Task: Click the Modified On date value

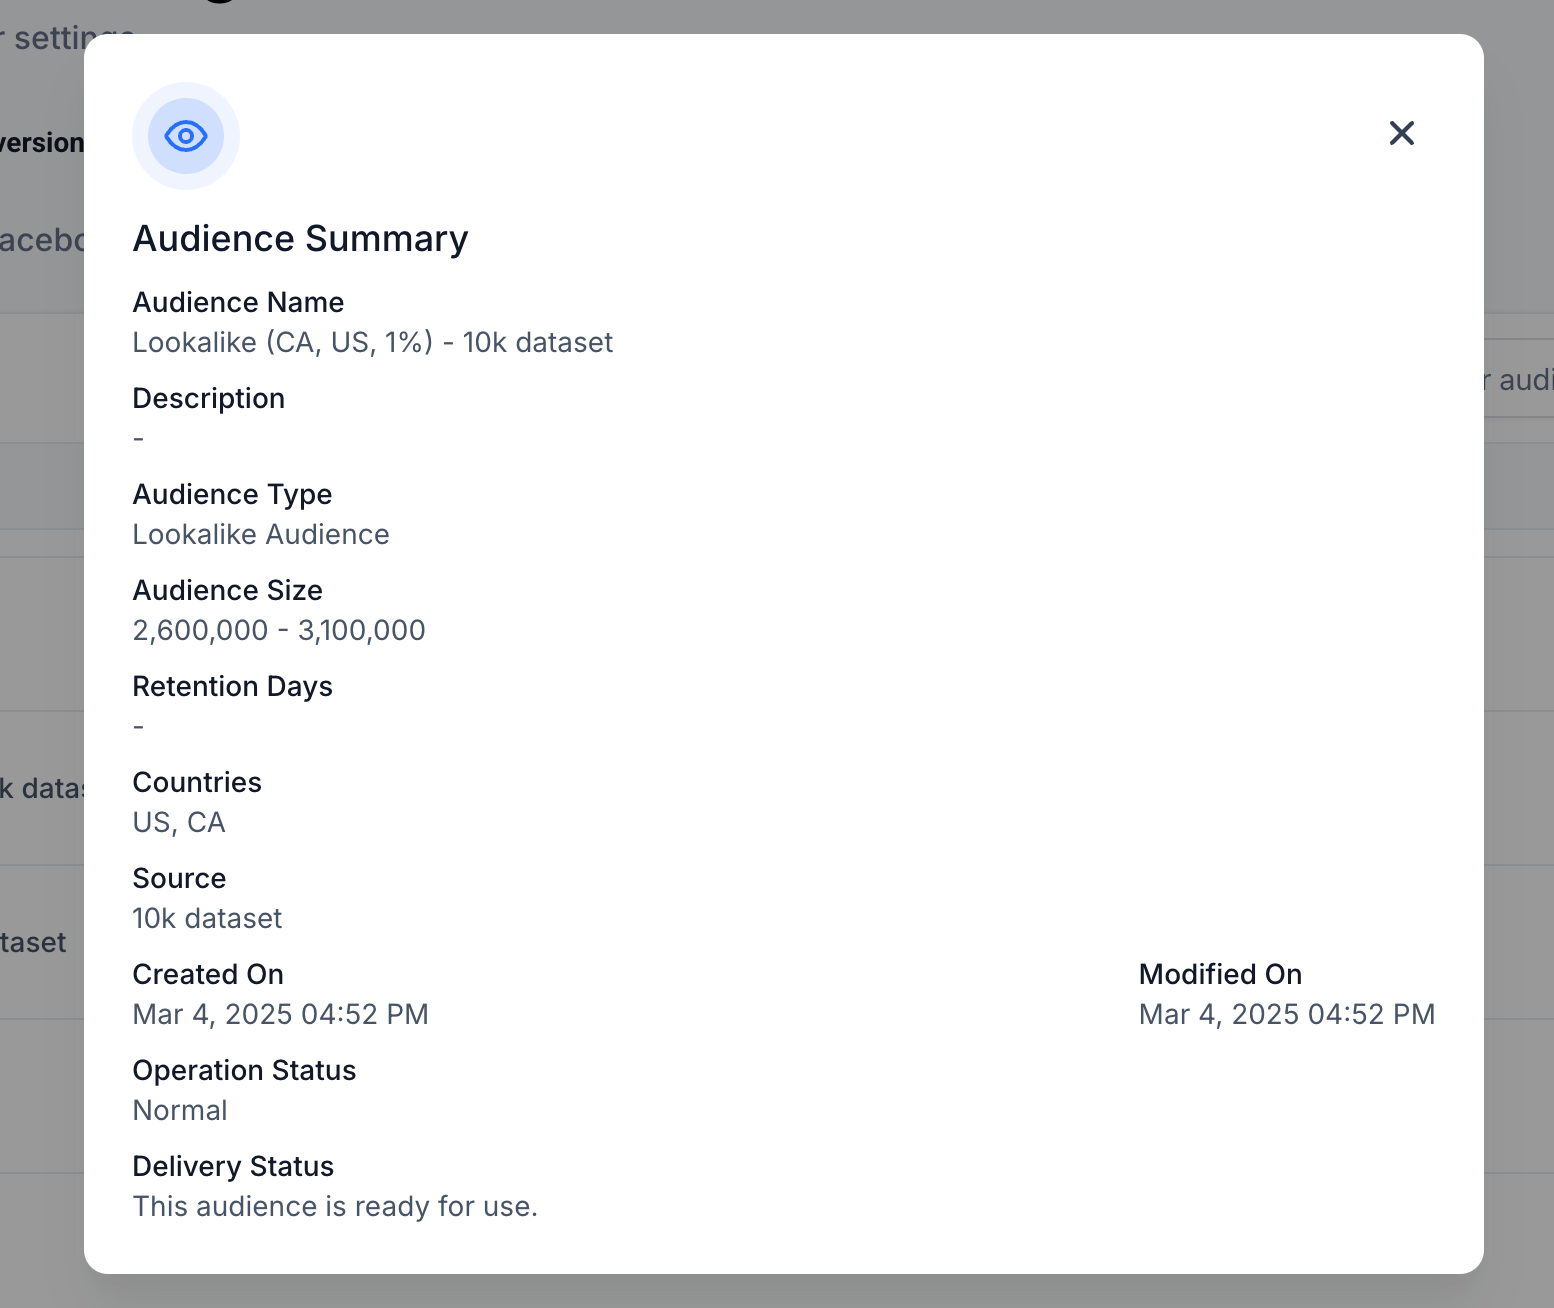Action: (x=1286, y=1014)
